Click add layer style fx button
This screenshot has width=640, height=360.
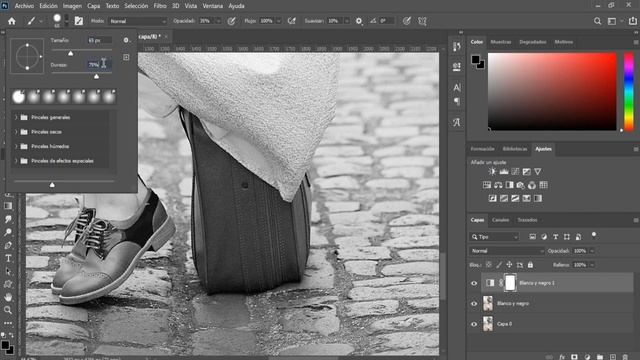[562, 357]
